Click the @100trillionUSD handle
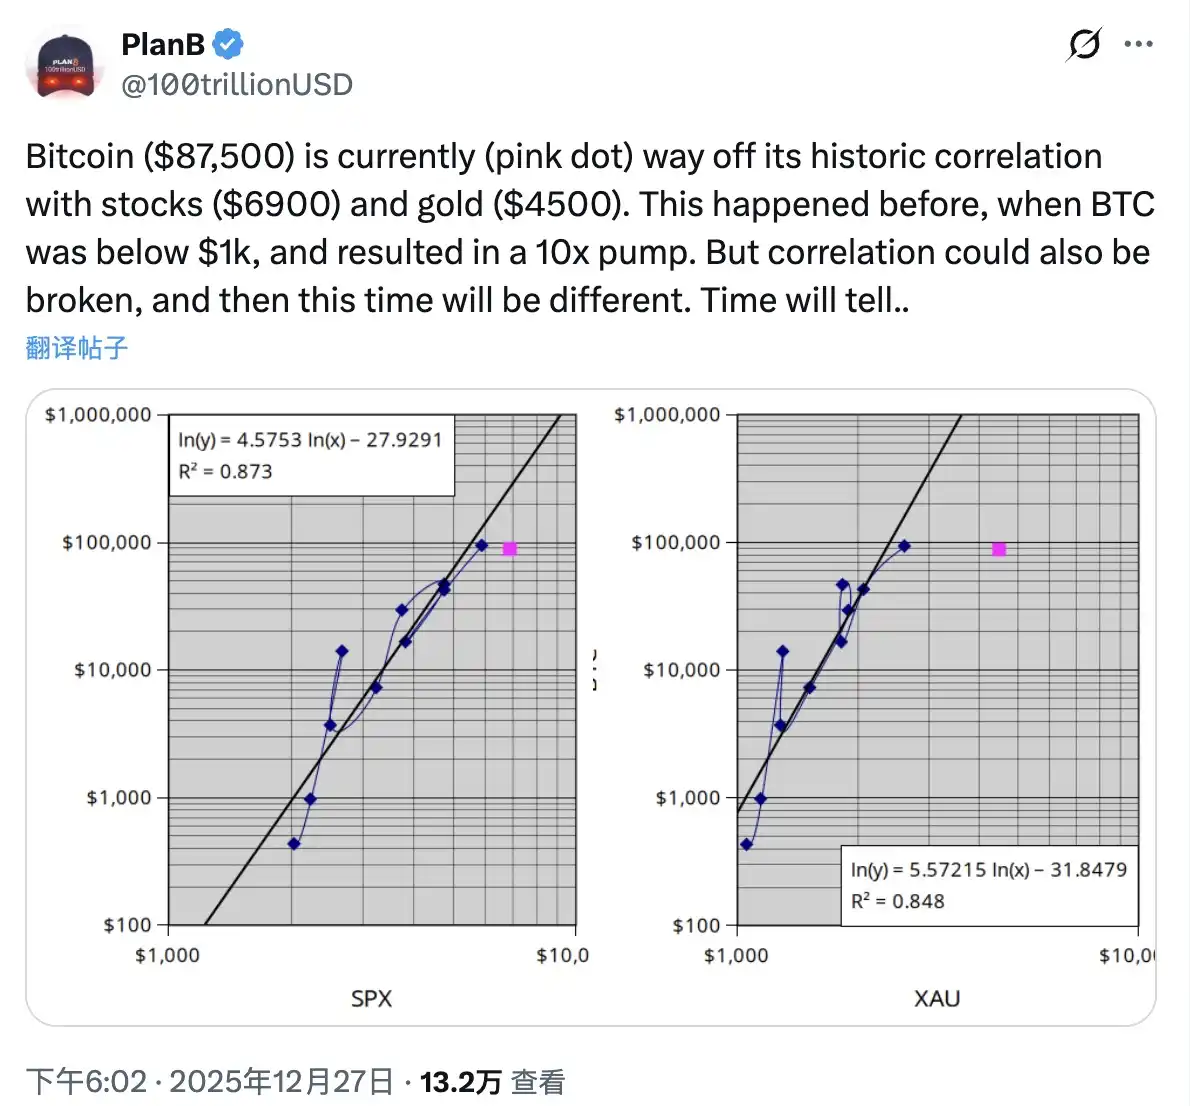This screenshot has height=1106, width=1190. (x=235, y=85)
